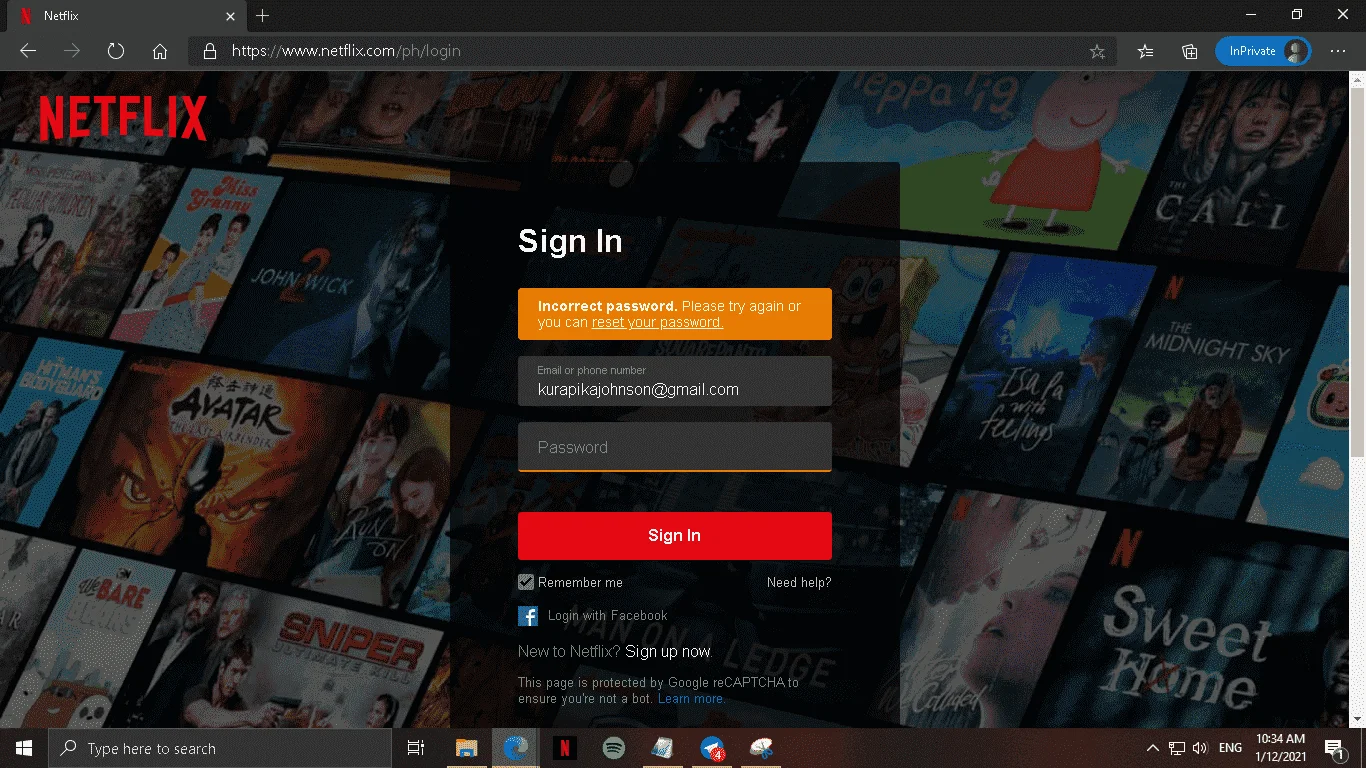Open reCAPTCHA Learn more link
1366x768 pixels.
pyautogui.click(x=691, y=699)
